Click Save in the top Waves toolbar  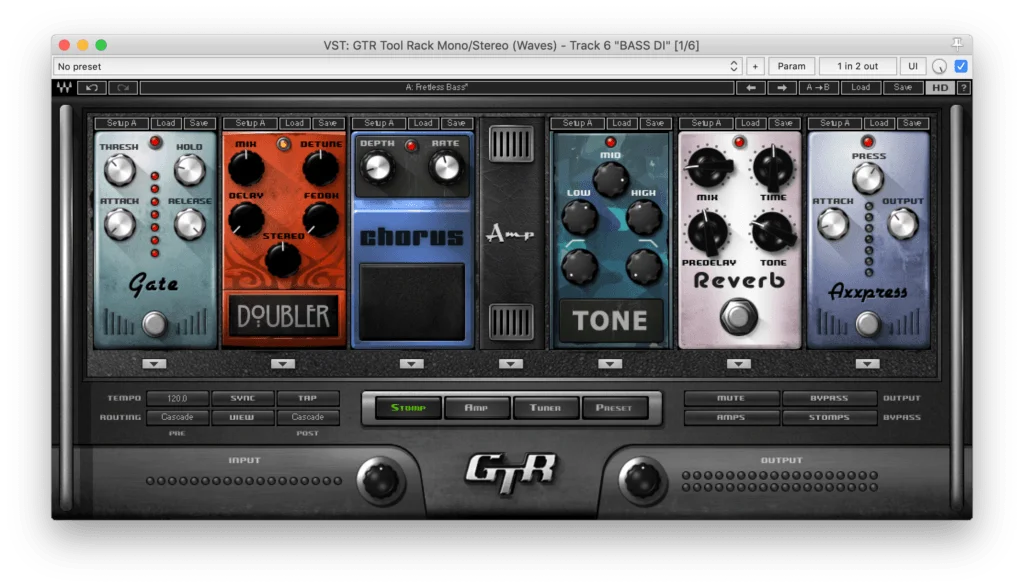click(903, 88)
